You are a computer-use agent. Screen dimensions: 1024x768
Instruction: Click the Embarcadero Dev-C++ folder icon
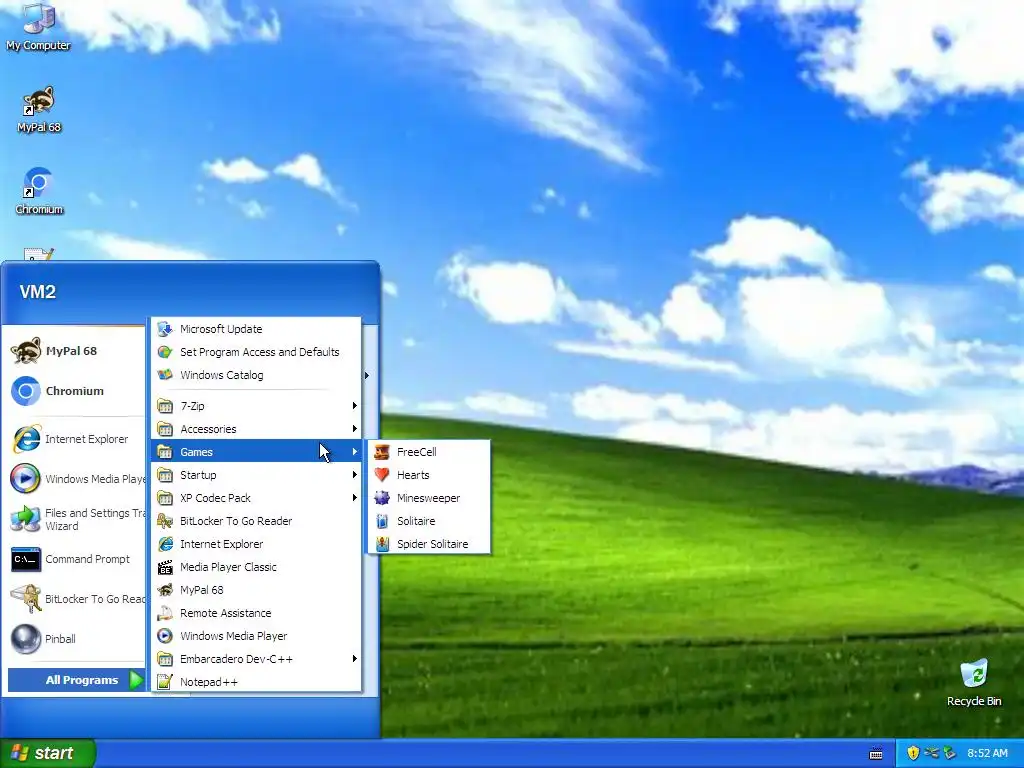click(x=165, y=659)
